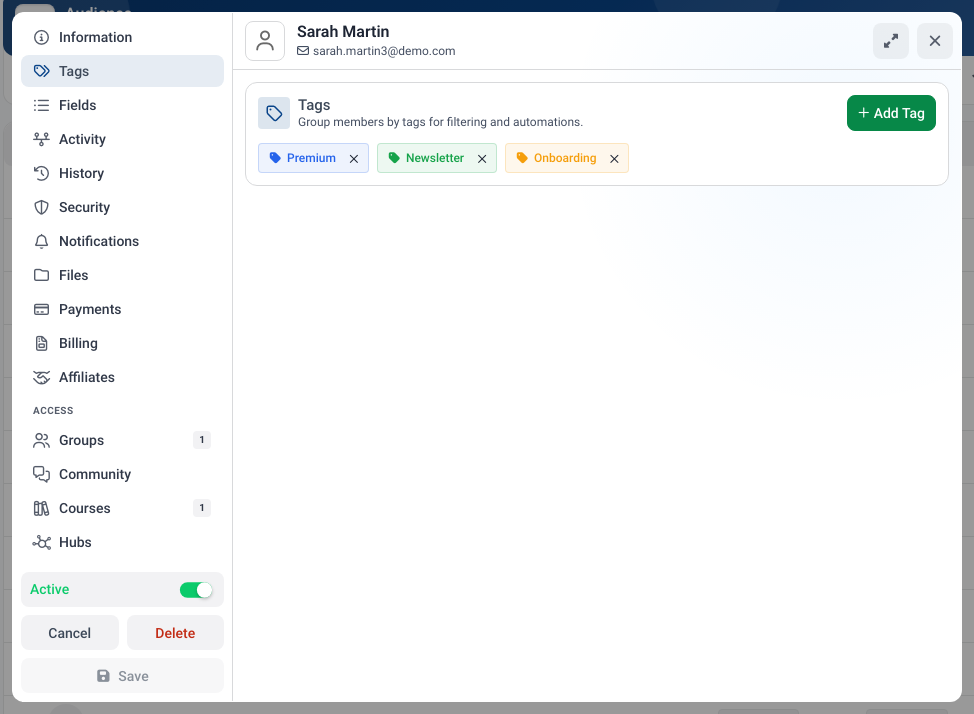974x714 pixels.
Task: Click the Groups count badge
Action: (x=202, y=440)
